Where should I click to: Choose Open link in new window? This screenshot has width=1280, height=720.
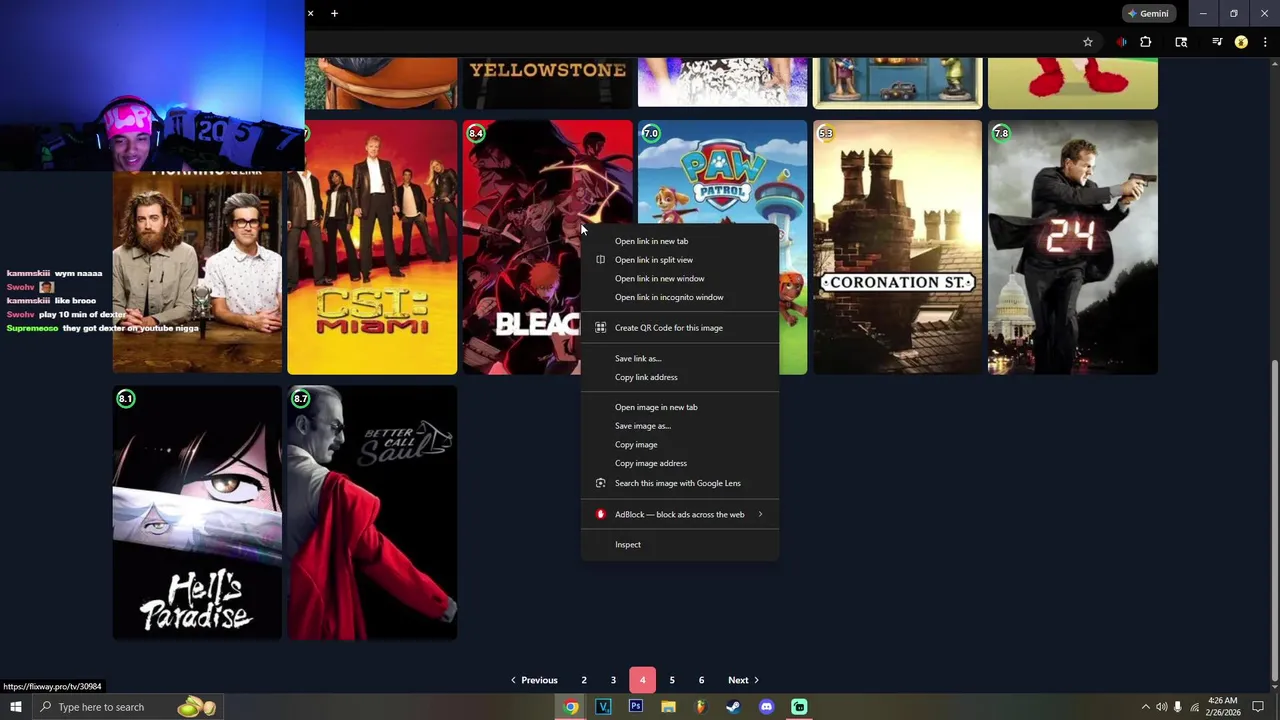(680, 279)
